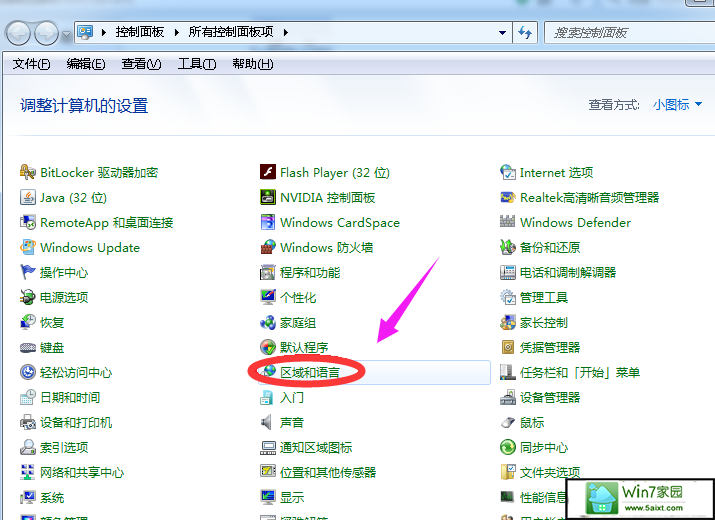Click the Windows CardSpace icon
This screenshot has height=520, width=715.
pos(268,223)
